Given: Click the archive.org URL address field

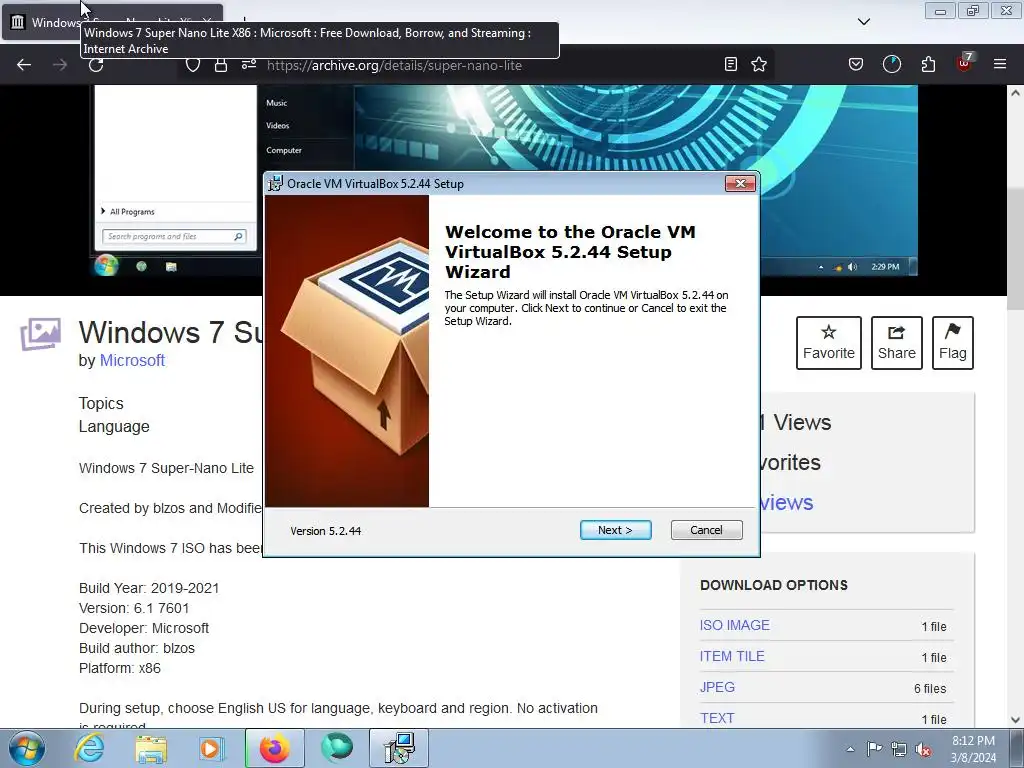Looking at the screenshot, I should click(394, 65).
